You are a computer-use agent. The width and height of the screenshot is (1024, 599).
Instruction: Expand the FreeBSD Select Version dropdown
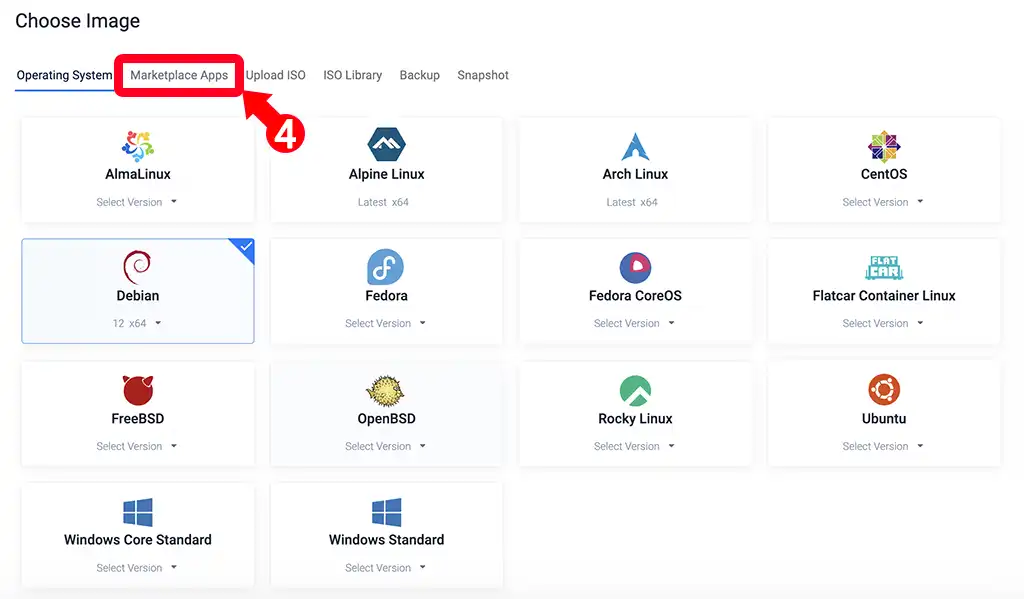coord(136,446)
